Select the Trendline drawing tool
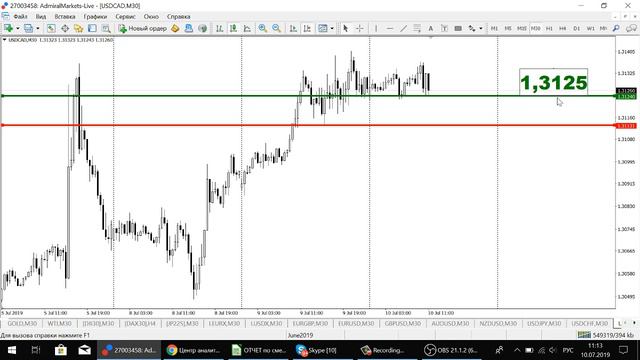 pos(403,28)
